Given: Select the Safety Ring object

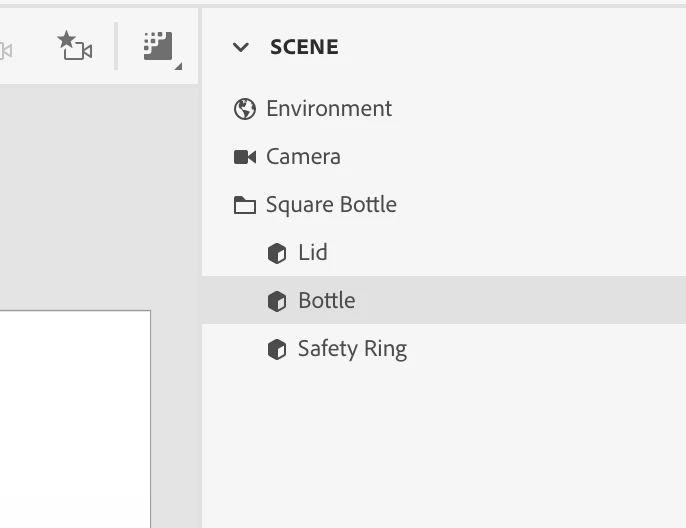Looking at the screenshot, I should point(352,349).
